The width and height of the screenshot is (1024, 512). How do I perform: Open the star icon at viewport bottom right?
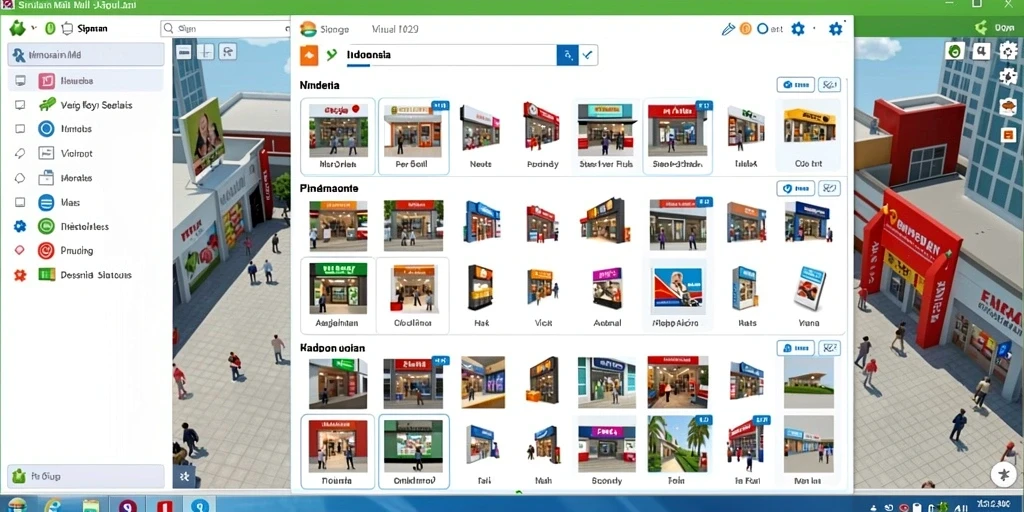click(x=1001, y=475)
